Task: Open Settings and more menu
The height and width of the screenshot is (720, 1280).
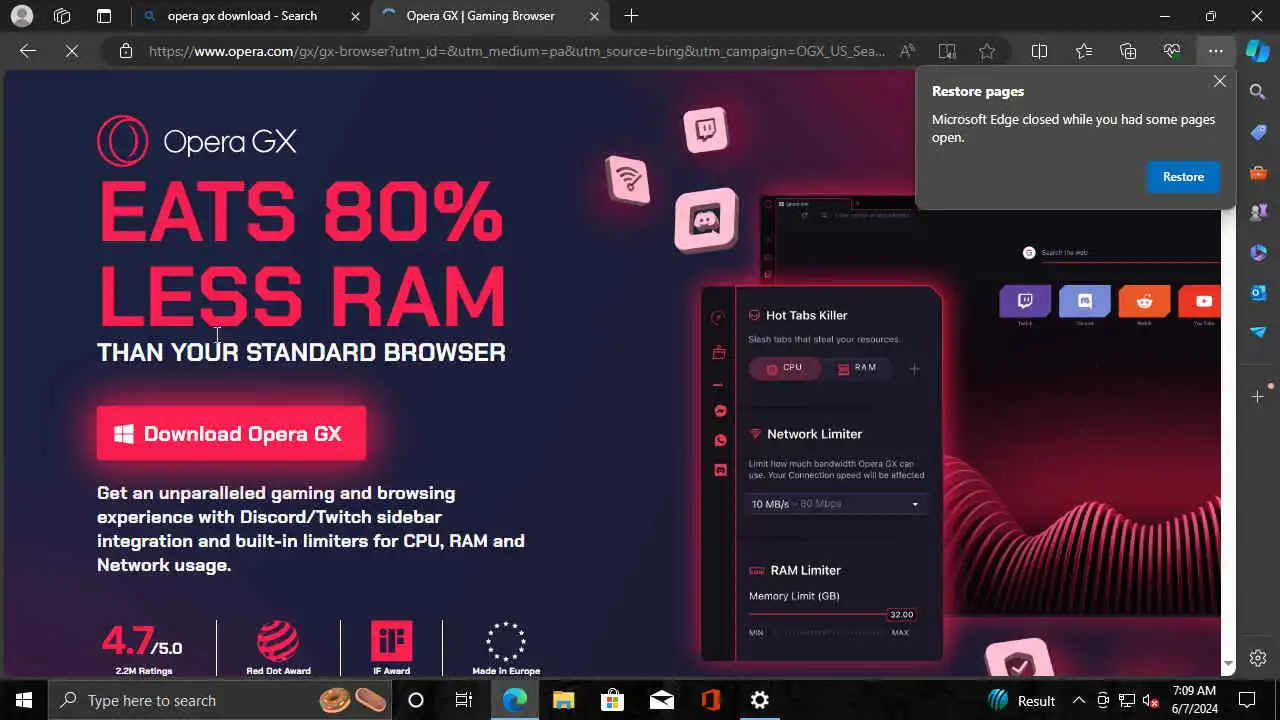Action: (1215, 51)
